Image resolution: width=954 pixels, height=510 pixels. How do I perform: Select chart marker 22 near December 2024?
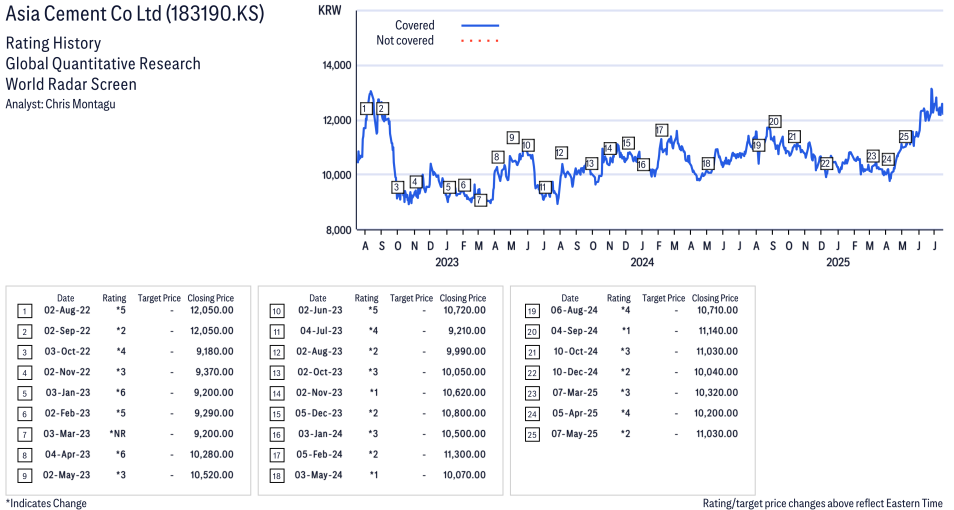pos(826,164)
